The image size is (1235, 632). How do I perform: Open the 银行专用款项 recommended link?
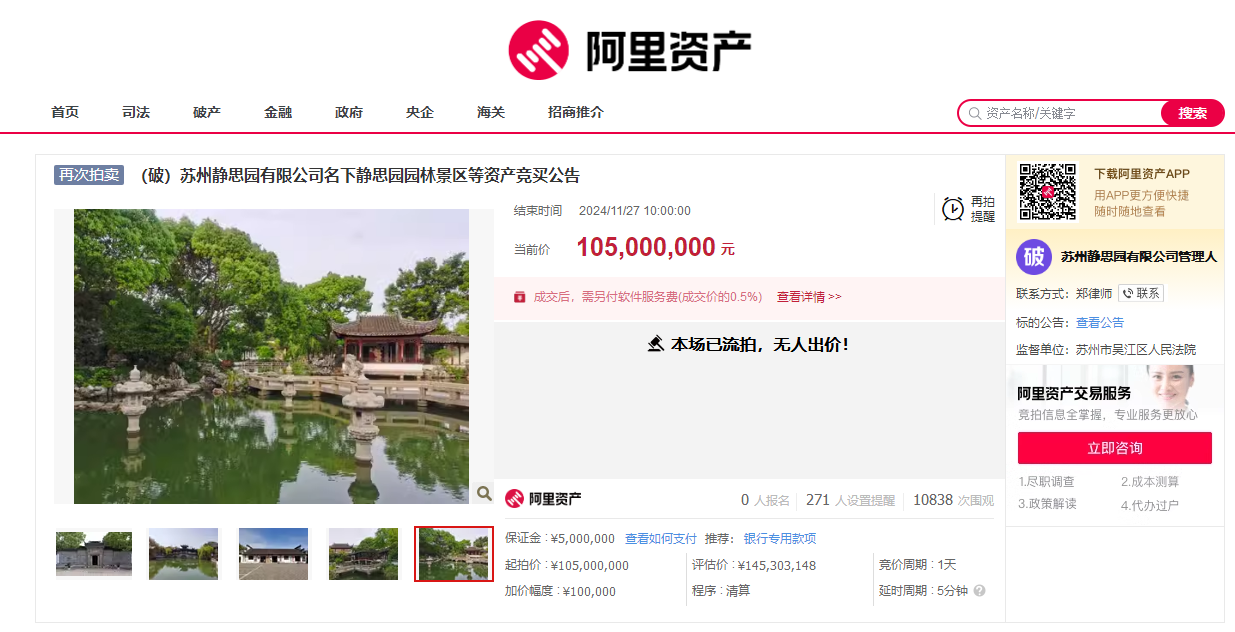coord(779,538)
